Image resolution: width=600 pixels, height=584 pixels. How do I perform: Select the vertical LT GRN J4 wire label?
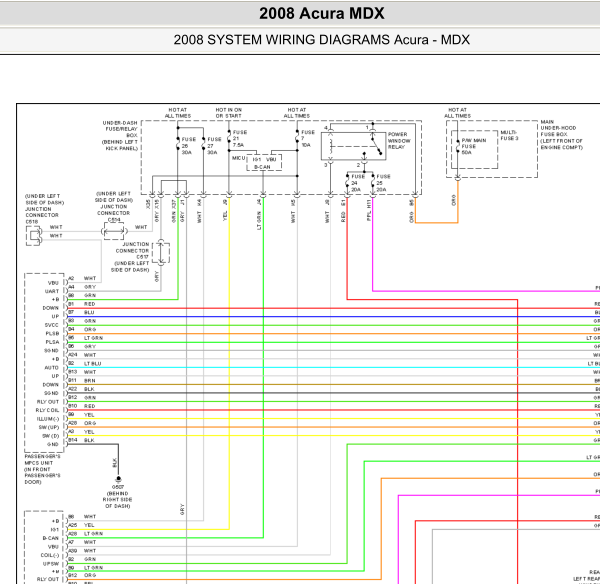(259, 214)
